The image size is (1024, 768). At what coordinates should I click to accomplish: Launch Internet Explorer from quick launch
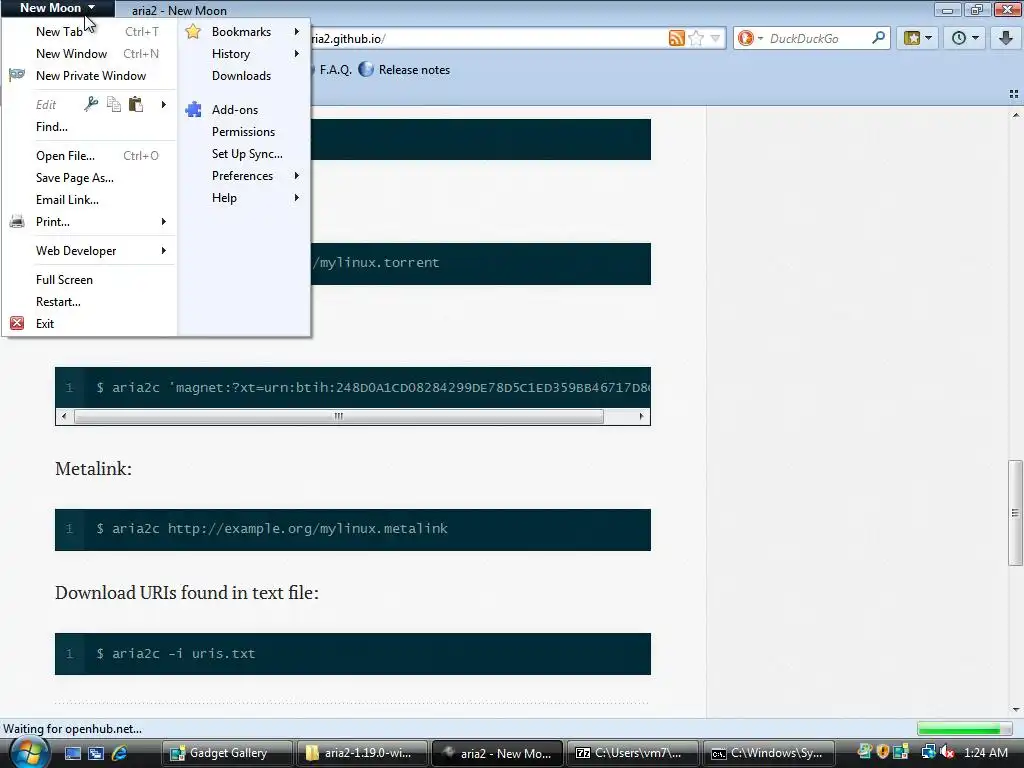click(120, 753)
